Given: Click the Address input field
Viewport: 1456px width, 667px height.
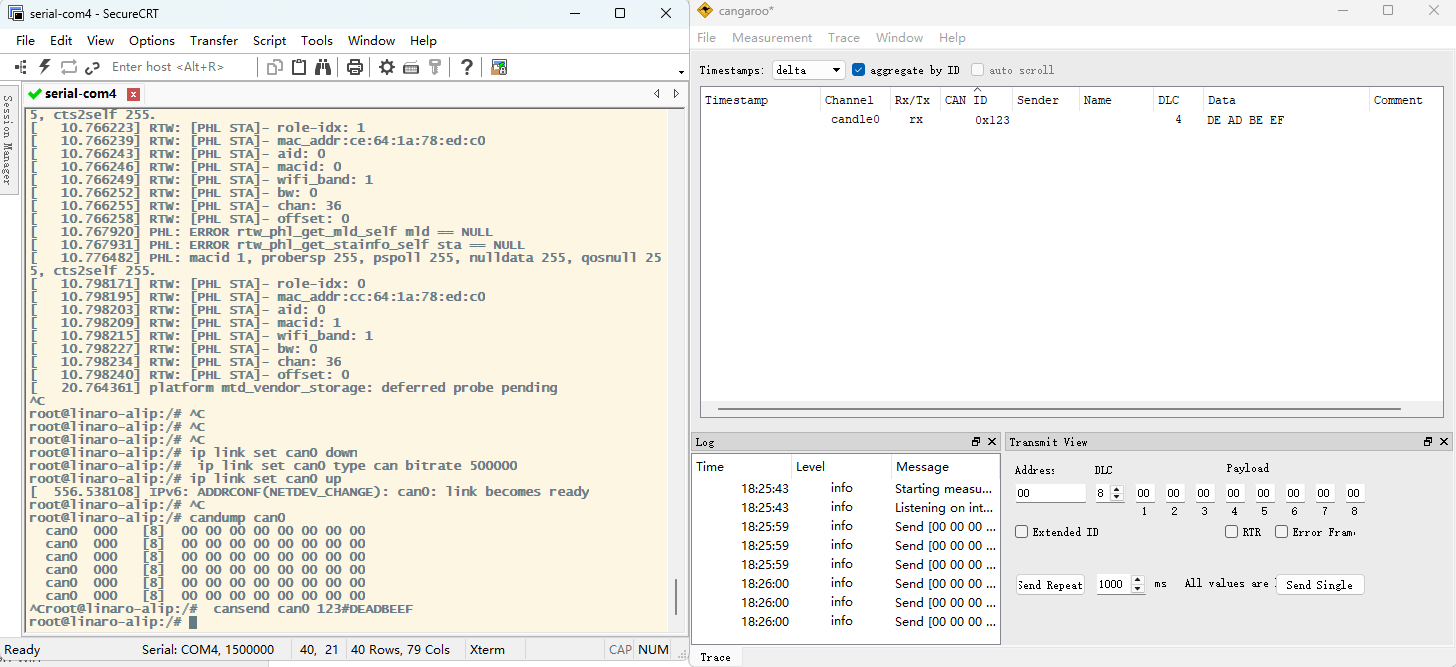Looking at the screenshot, I should tap(1050, 493).
